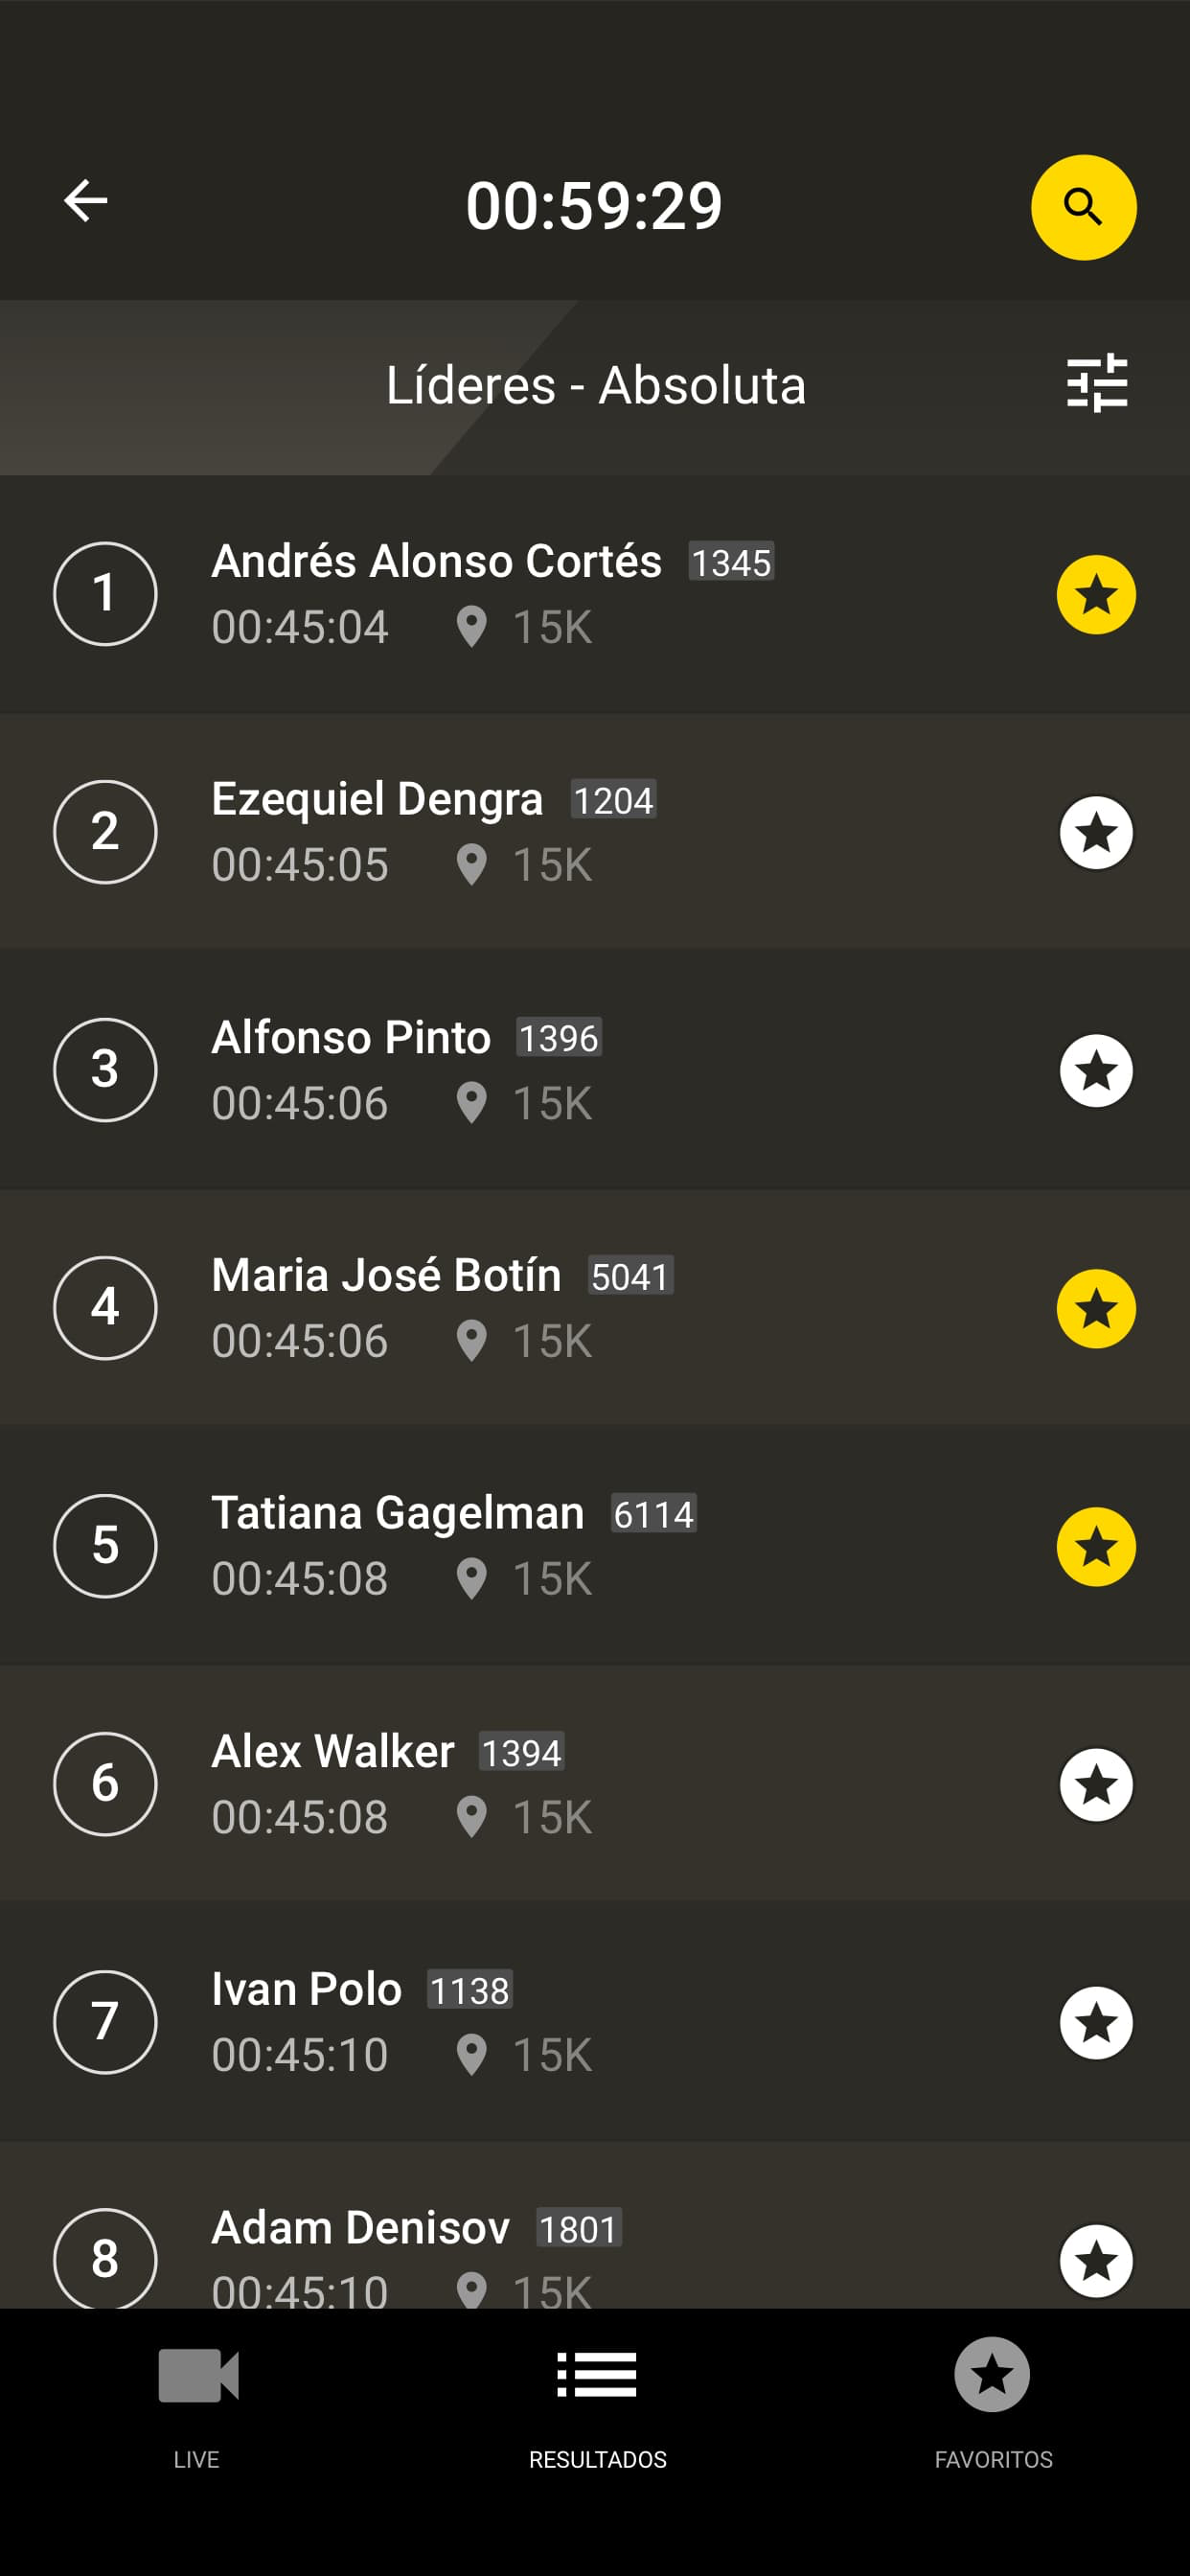1190x2576 pixels.
Task: Tap bib number 1394 for Alex Walker
Action: (x=521, y=1752)
